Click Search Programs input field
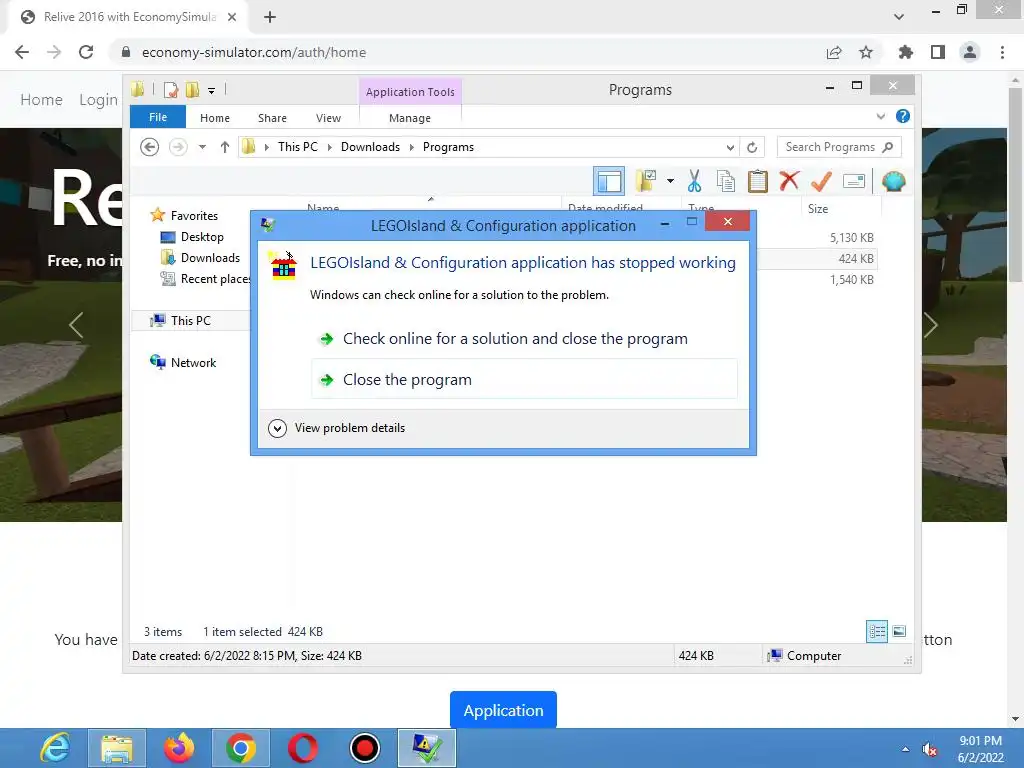 pyautogui.click(x=839, y=147)
